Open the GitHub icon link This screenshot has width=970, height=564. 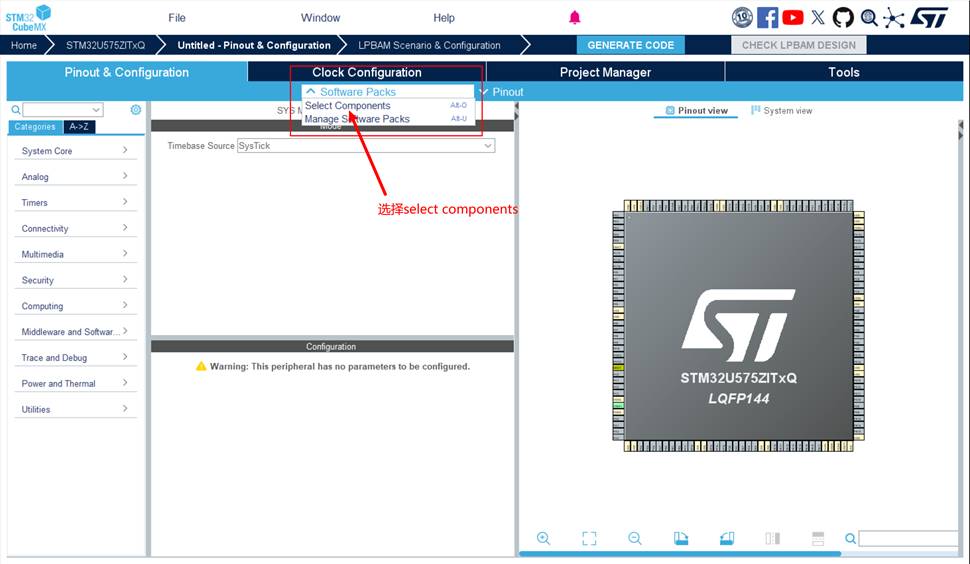[843, 17]
